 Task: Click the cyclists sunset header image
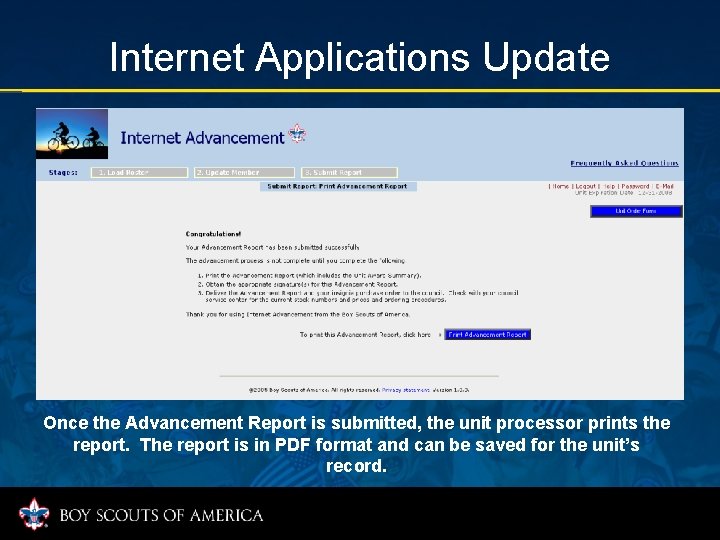coord(72,134)
